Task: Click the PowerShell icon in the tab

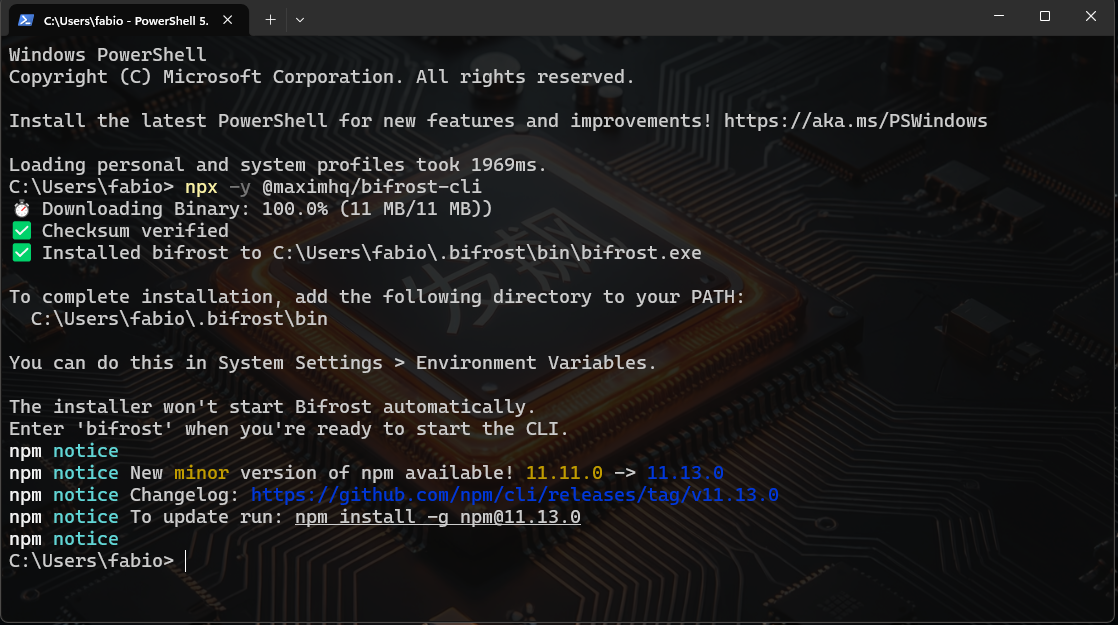Action: 26,20
